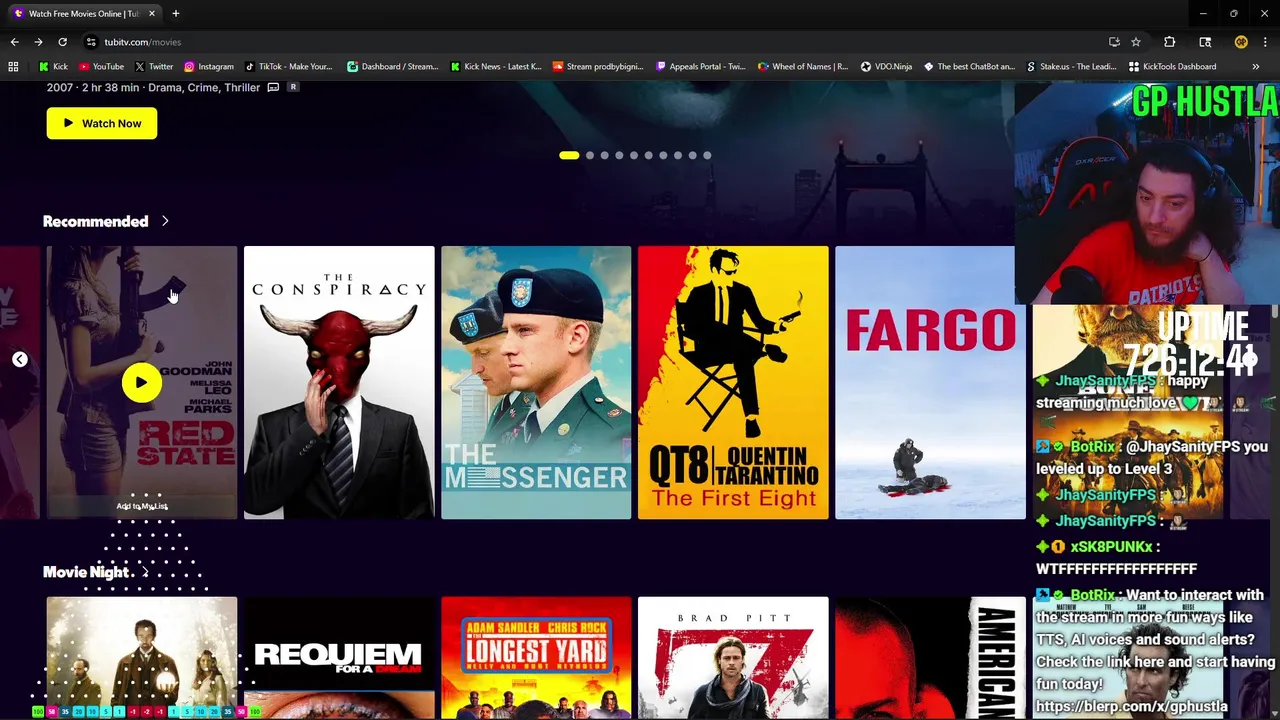Click the R rating badge
This screenshot has width=1280, height=720.
click(x=293, y=87)
